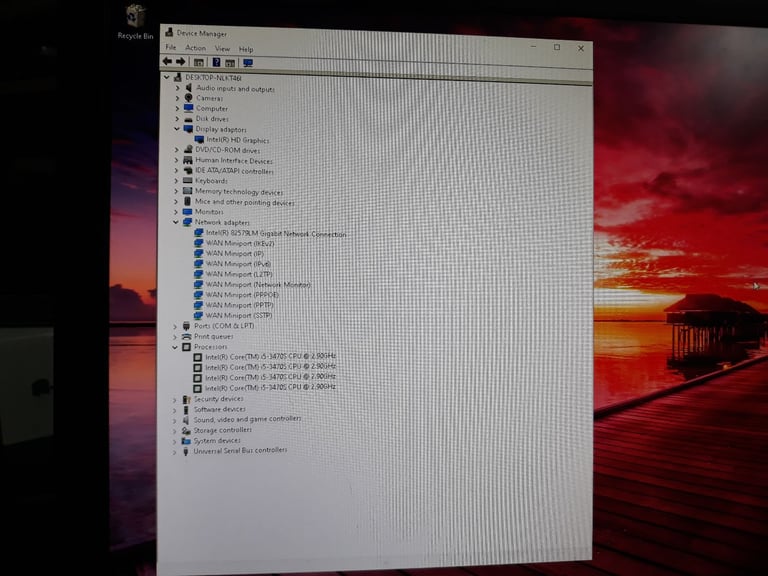The image size is (768, 576).
Task: Click the Print queues printer icon
Action: pos(186,336)
